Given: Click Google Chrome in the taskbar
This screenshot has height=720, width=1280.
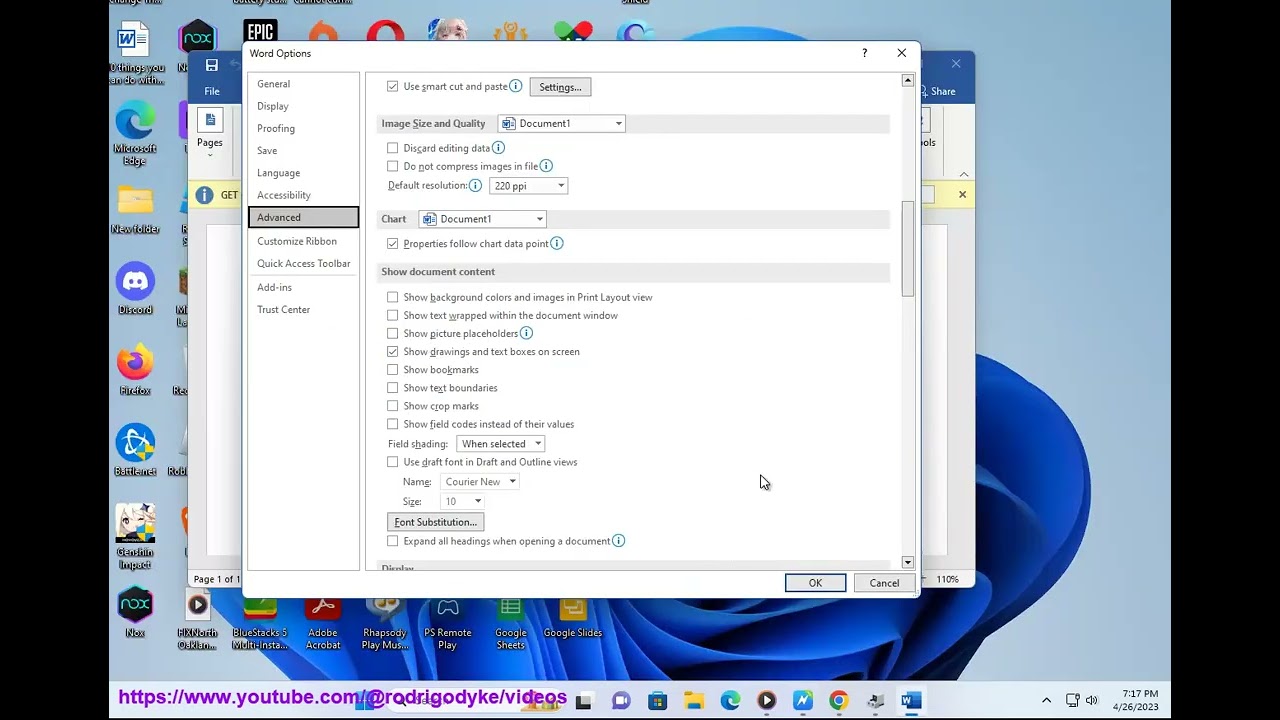Looking at the screenshot, I should pyautogui.click(x=839, y=701).
